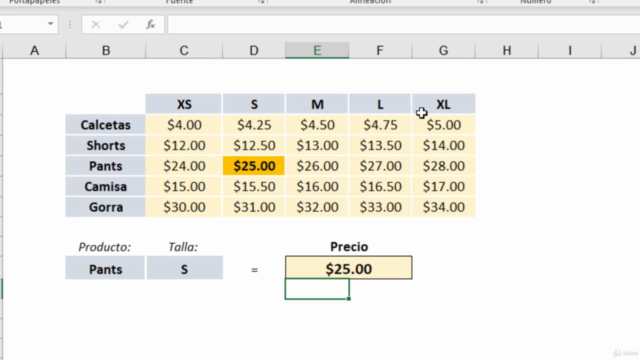The image size is (640, 360).
Task: Click the XL size header cell
Action: [x=444, y=104]
